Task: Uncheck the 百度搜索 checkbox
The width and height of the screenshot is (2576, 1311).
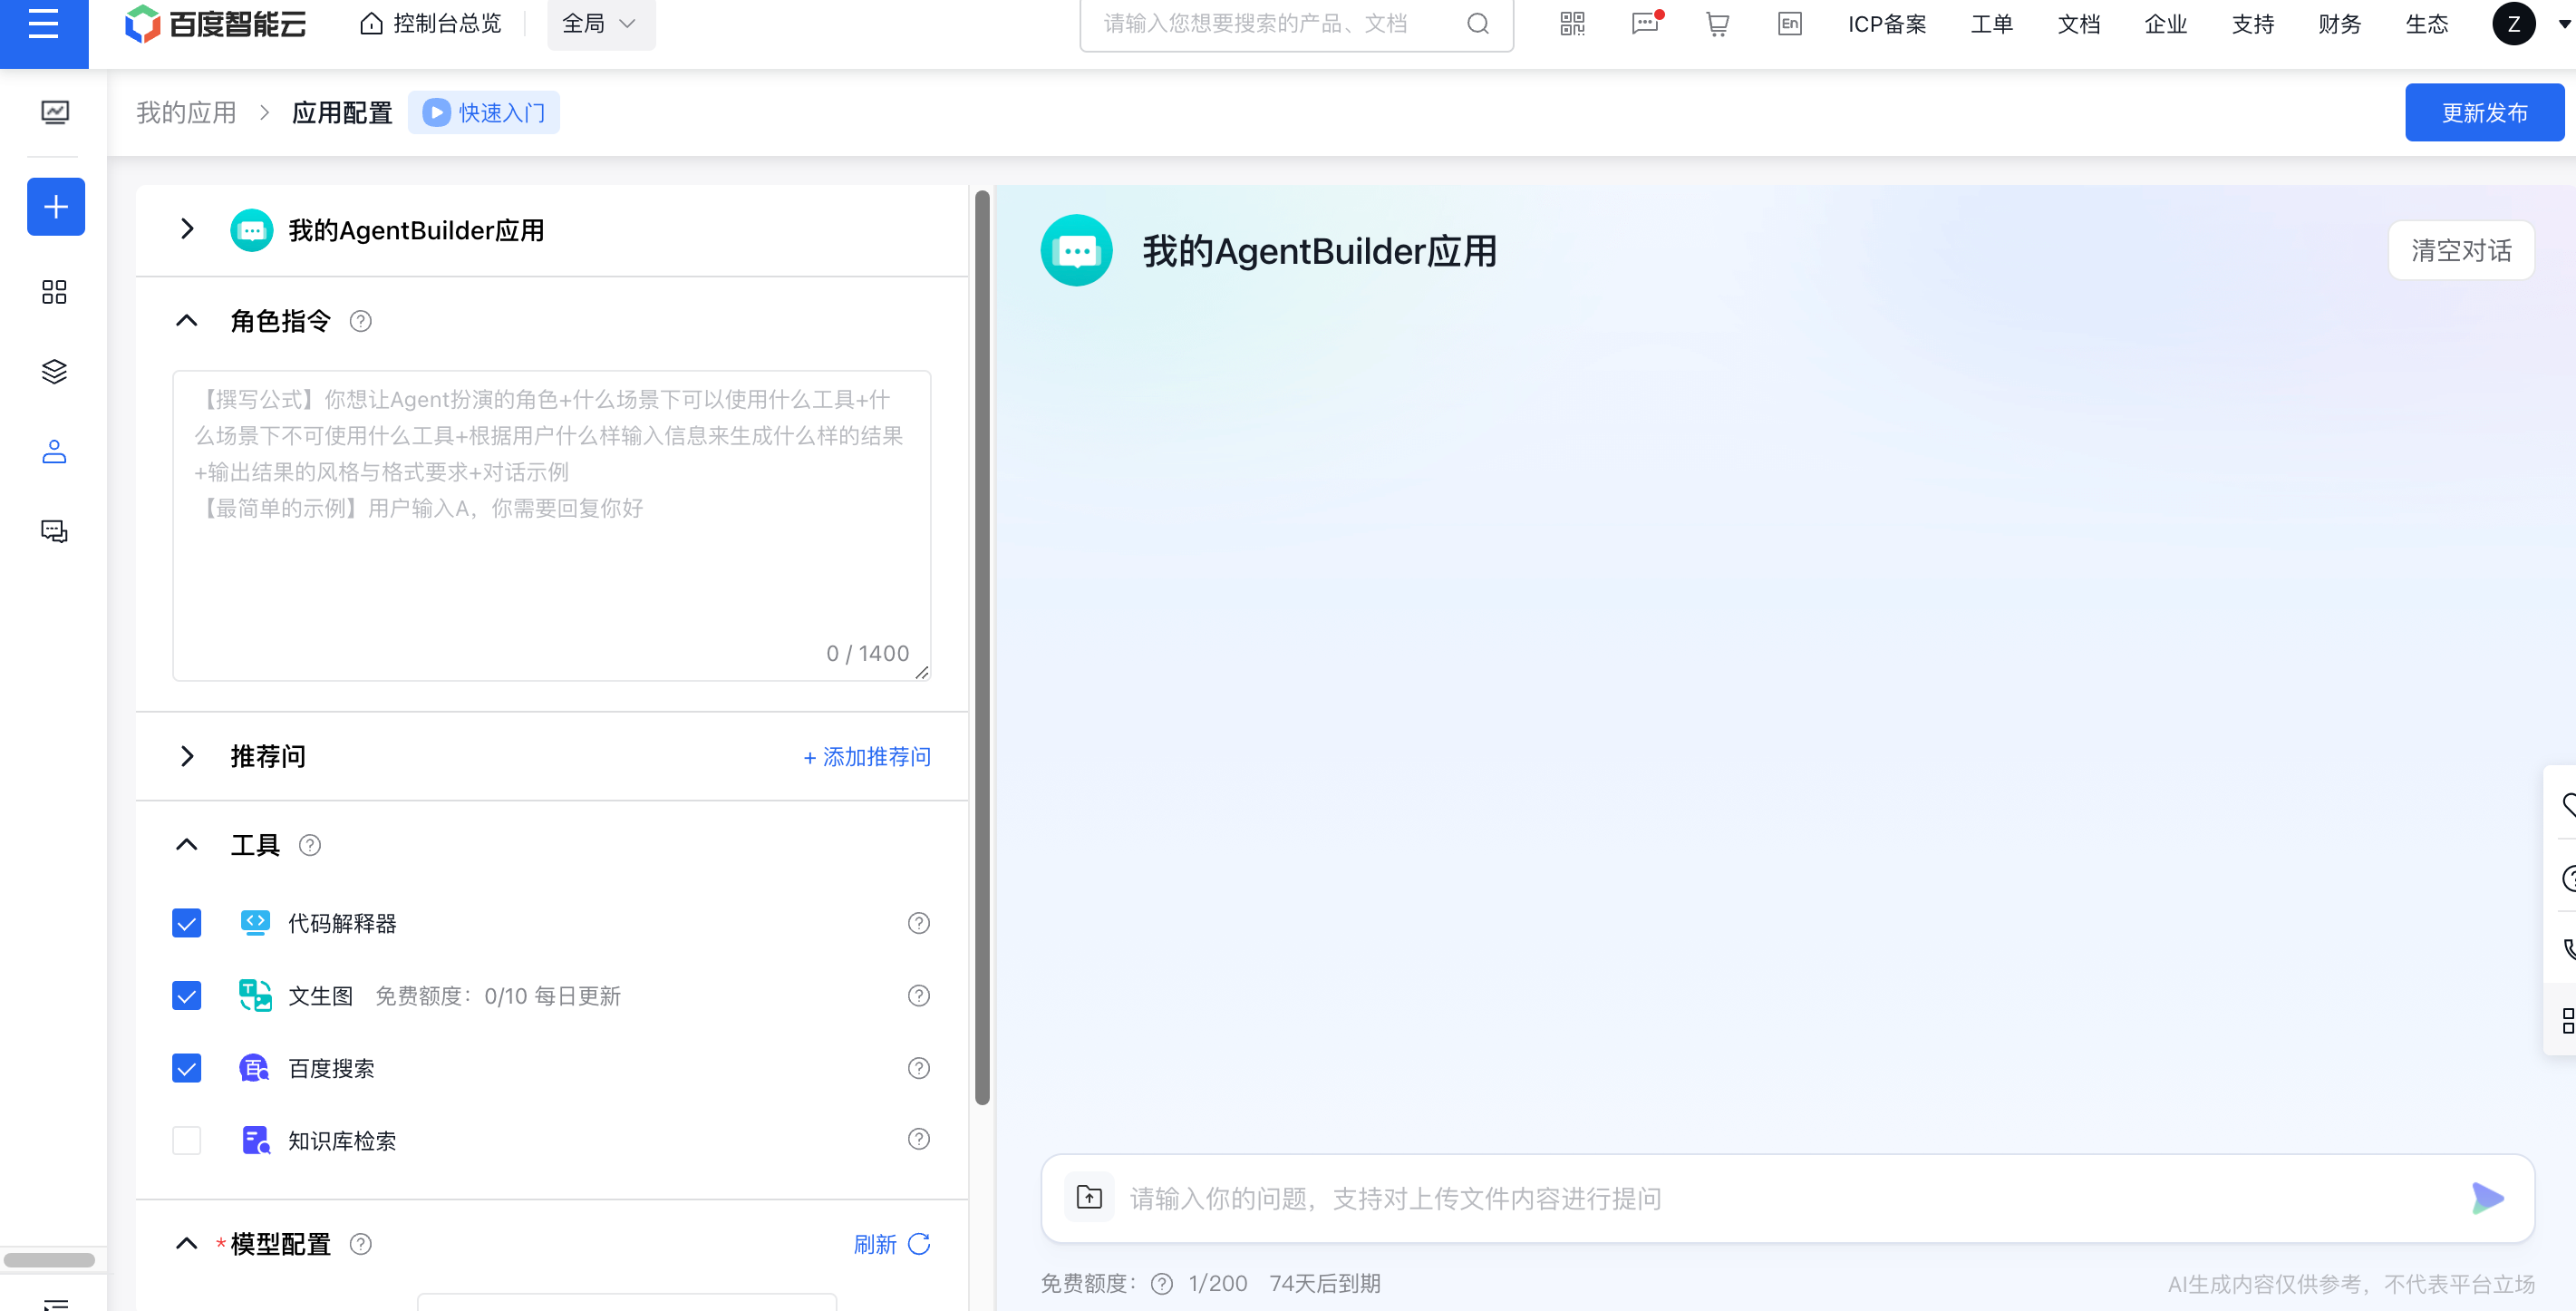Action: point(186,1068)
